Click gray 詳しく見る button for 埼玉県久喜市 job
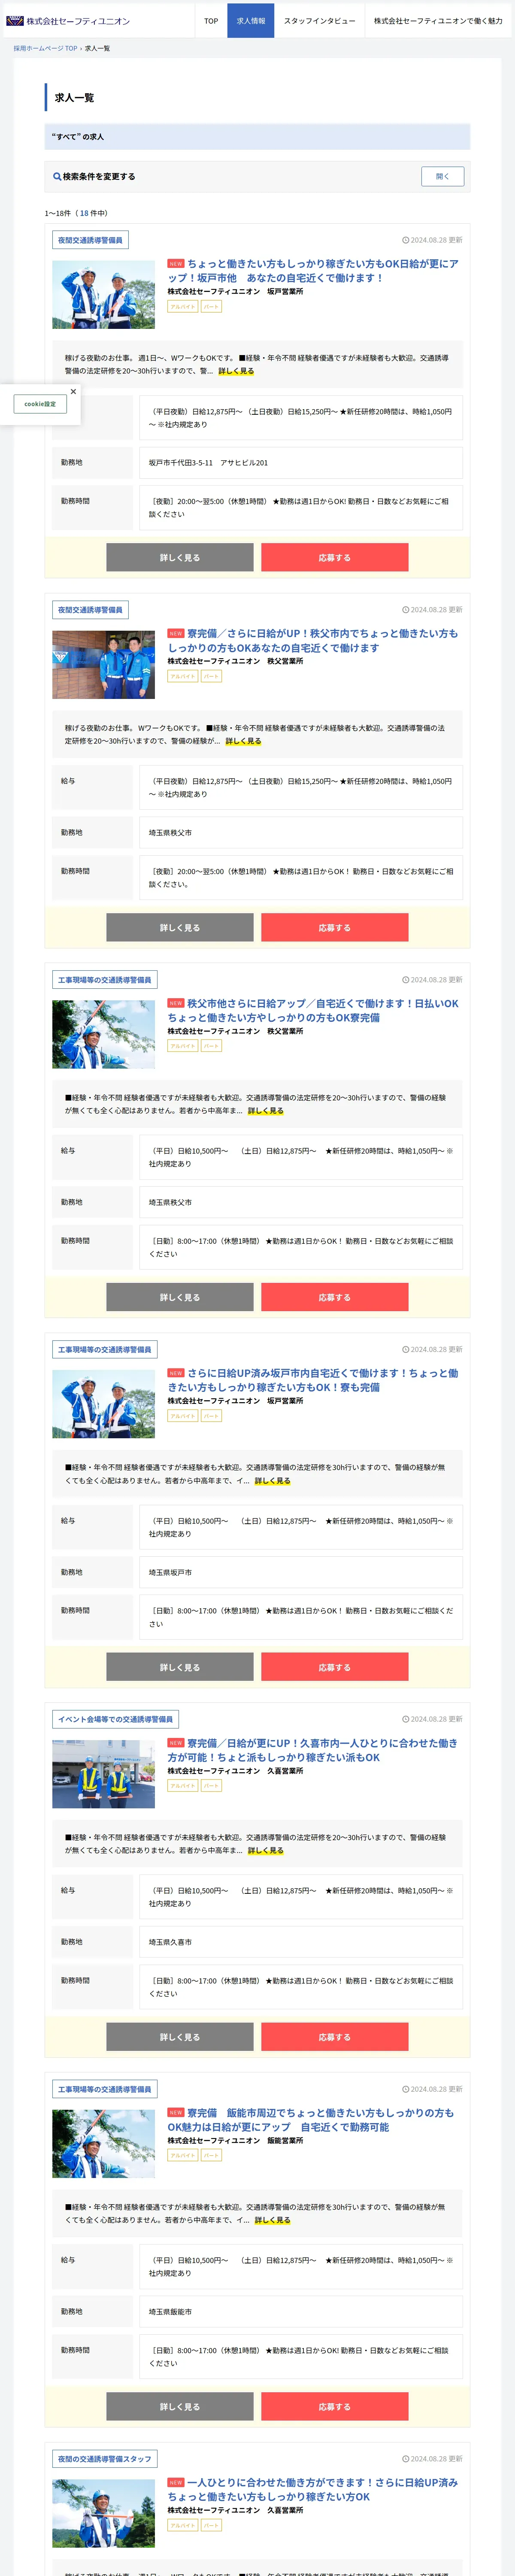This screenshot has width=515, height=2576. [180, 2037]
